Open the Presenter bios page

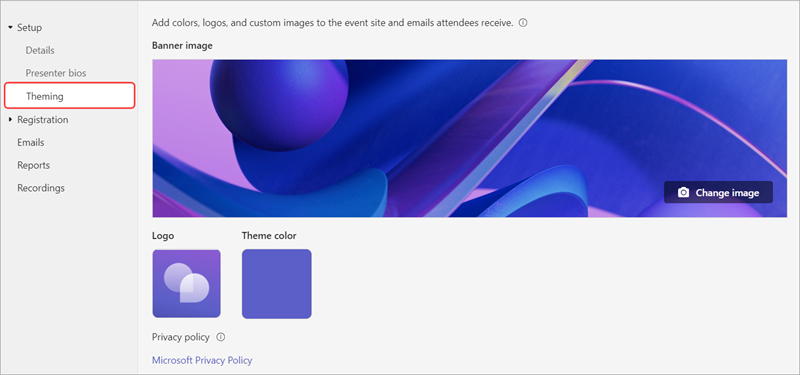(56, 73)
